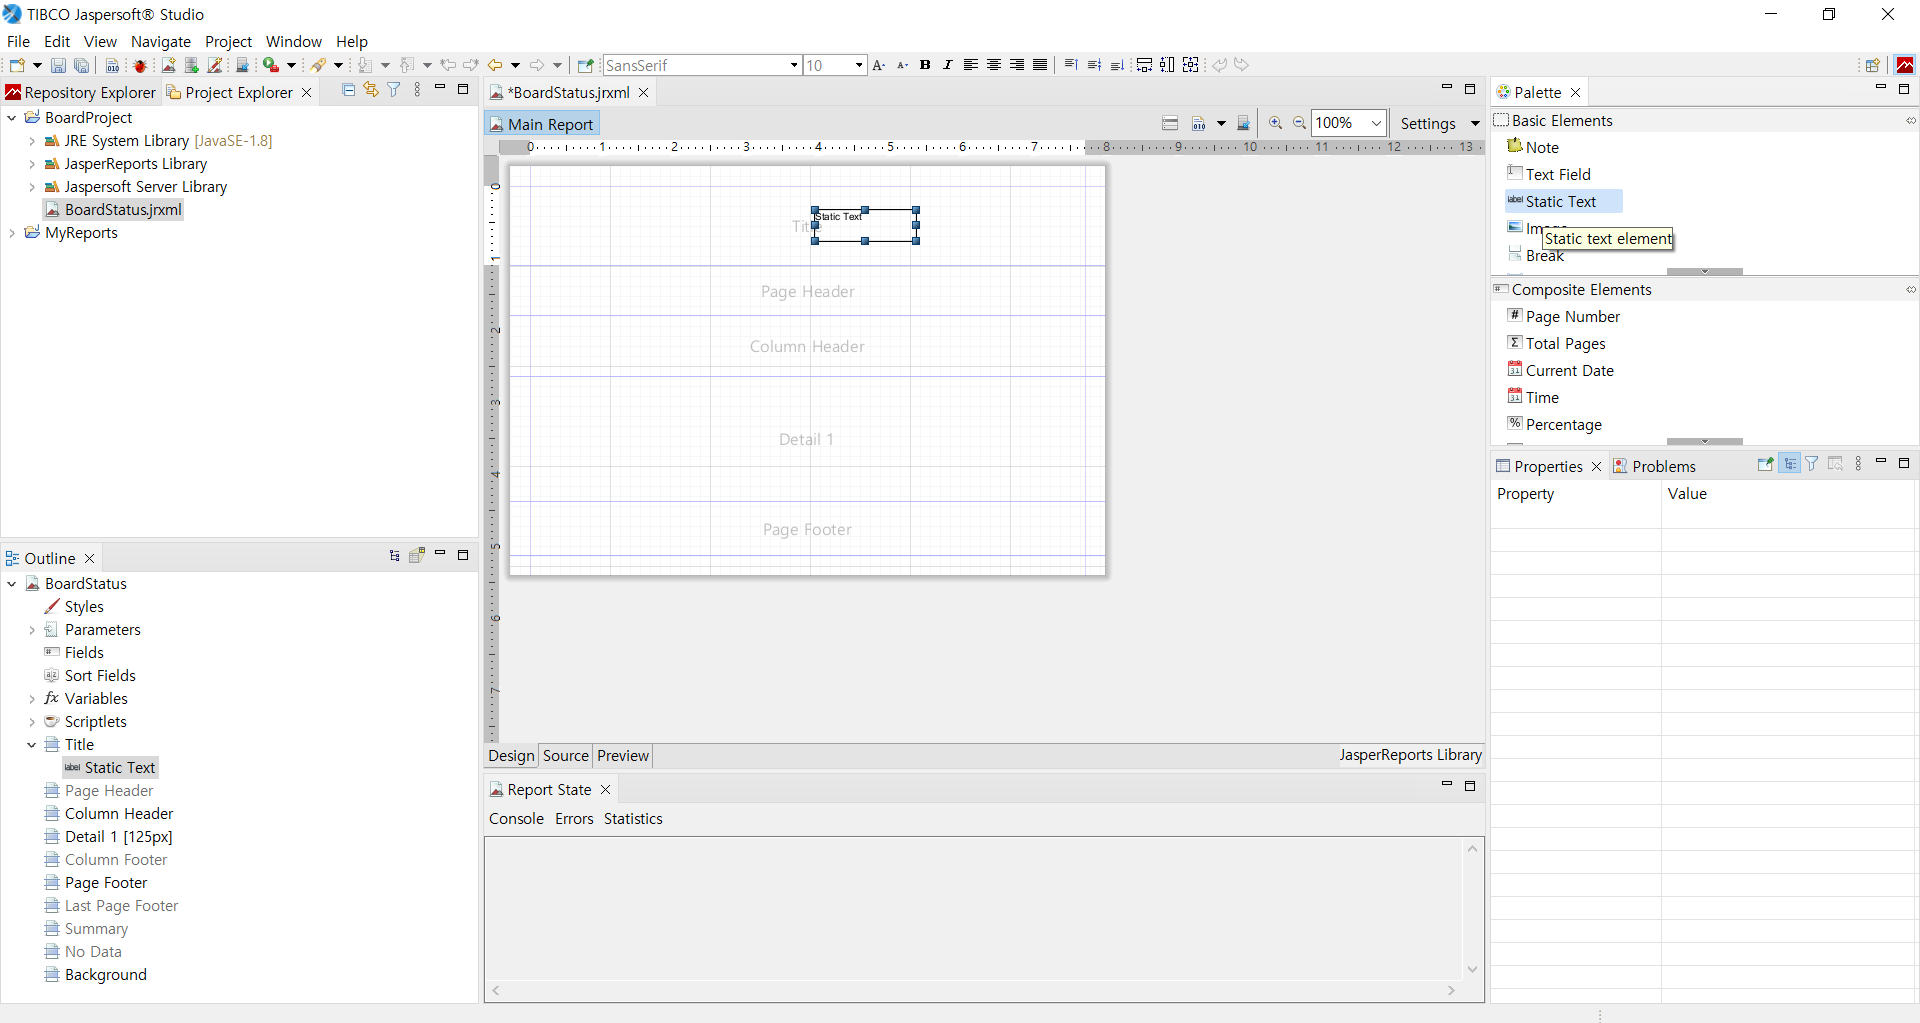Open the font size dropdown

tap(859, 65)
